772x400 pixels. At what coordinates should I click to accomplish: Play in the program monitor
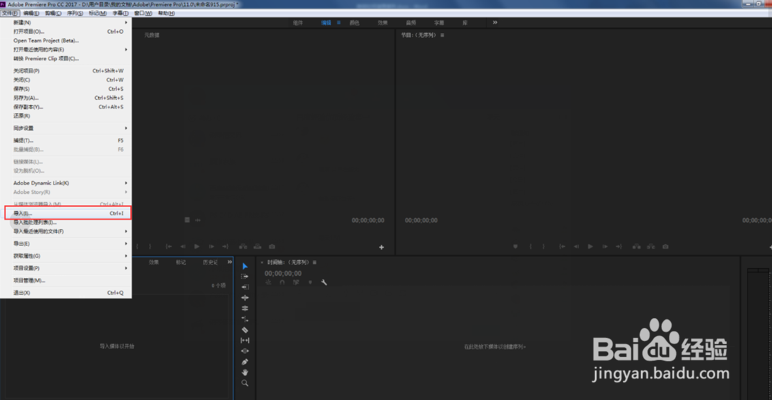pyautogui.click(x=590, y=246)
